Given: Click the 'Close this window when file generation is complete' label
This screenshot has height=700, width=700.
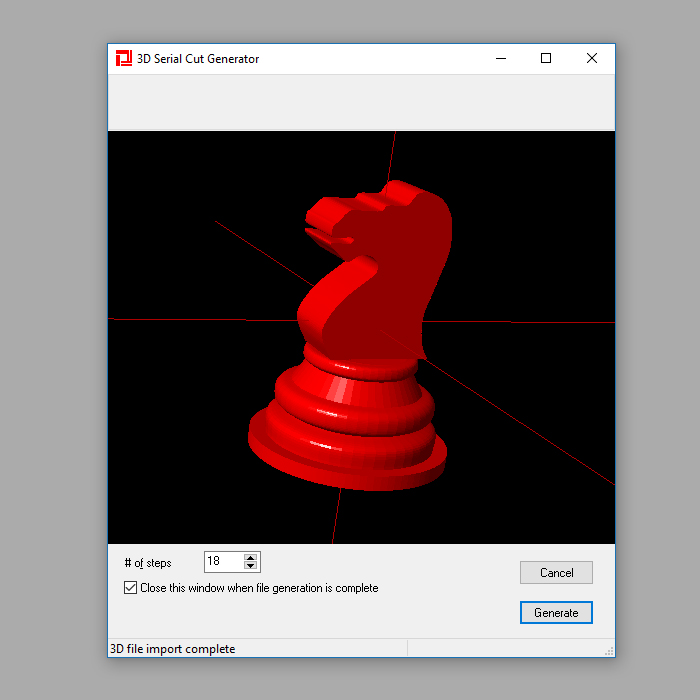Looking at the screenshot, I should (x=259, y=588).
